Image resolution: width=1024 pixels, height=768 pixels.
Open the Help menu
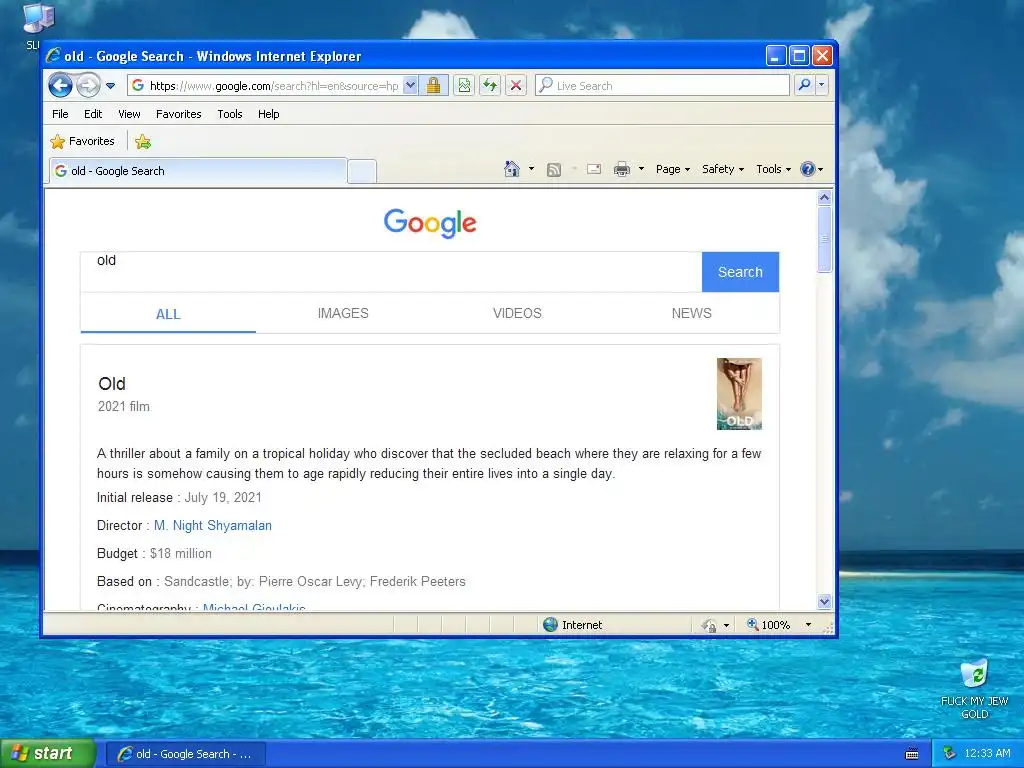point(268,114)
